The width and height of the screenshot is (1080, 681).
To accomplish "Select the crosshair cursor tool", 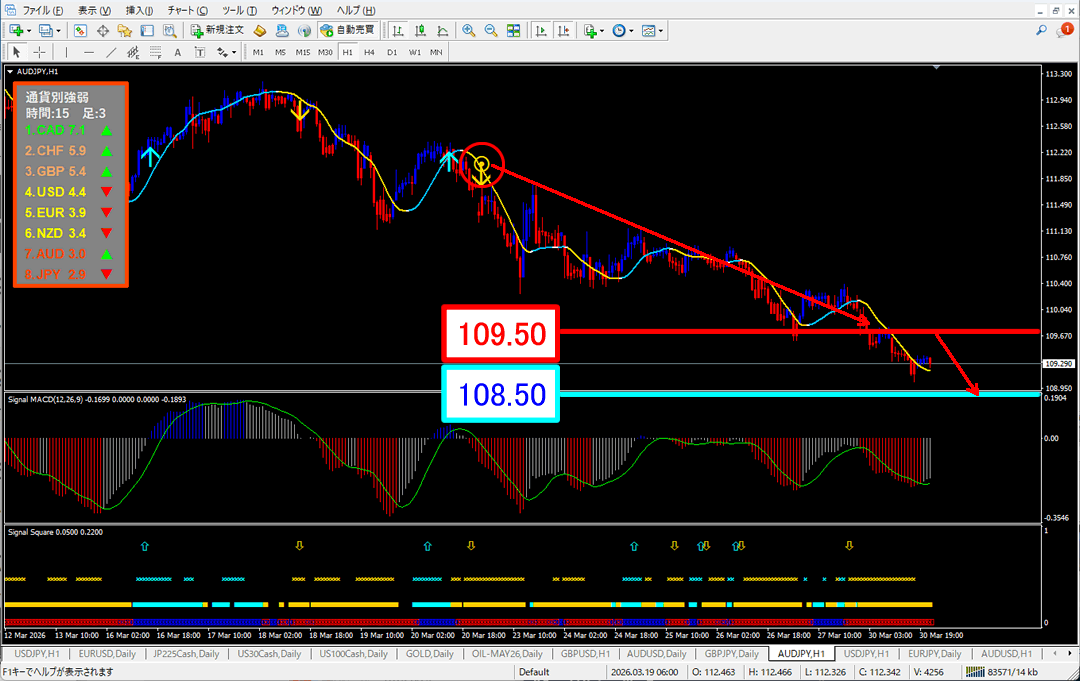I will 39,52.
